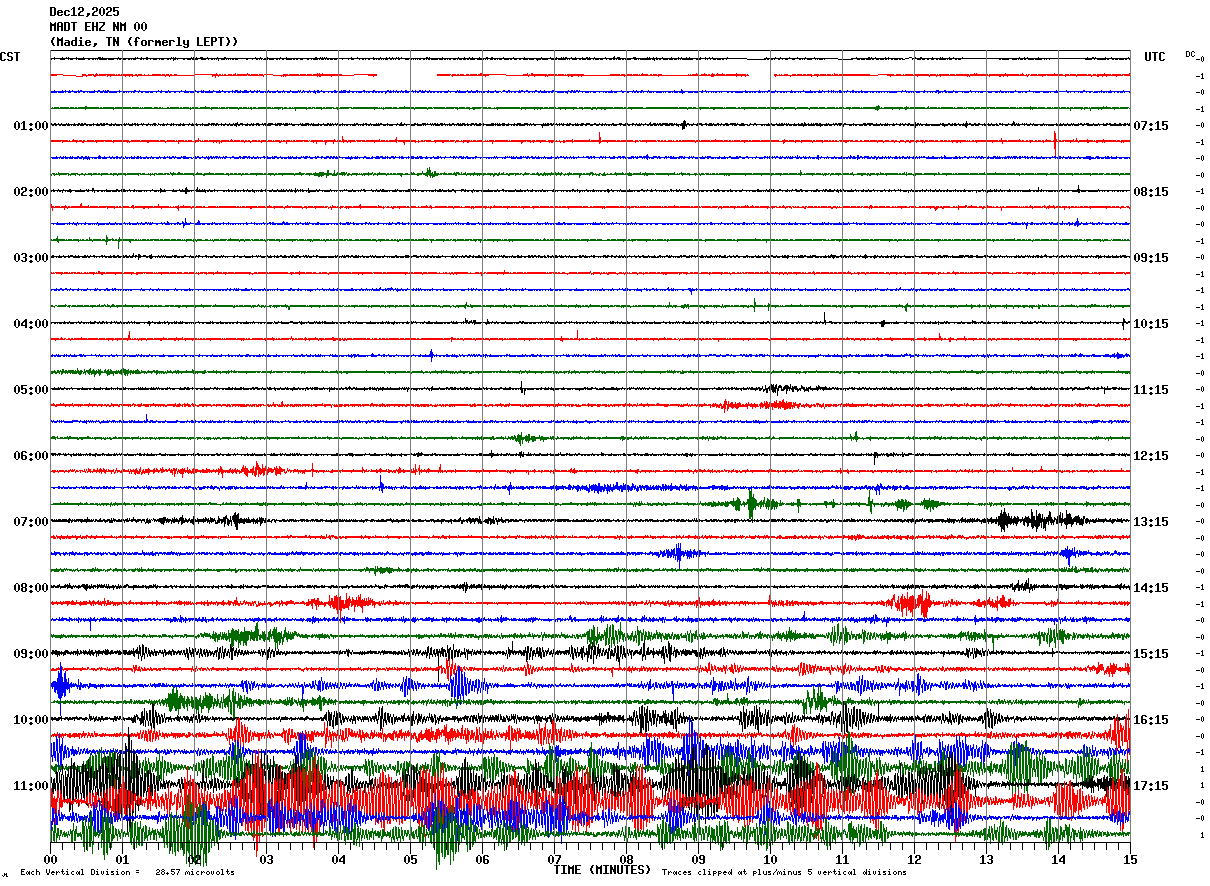Select the 06:00 CST time label
The width and height of the screenshot is (1210, 886).
31,456
